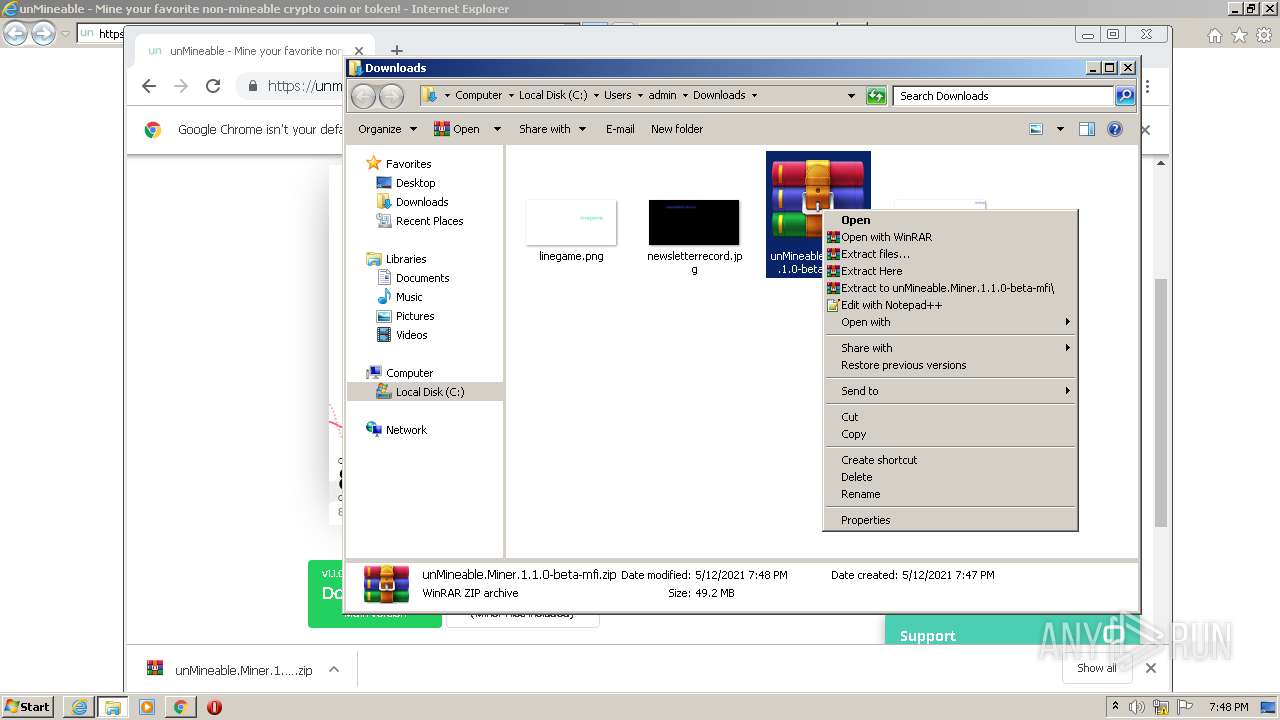
Task: Select Downloads in navigation pane
Action: [421, 202]
